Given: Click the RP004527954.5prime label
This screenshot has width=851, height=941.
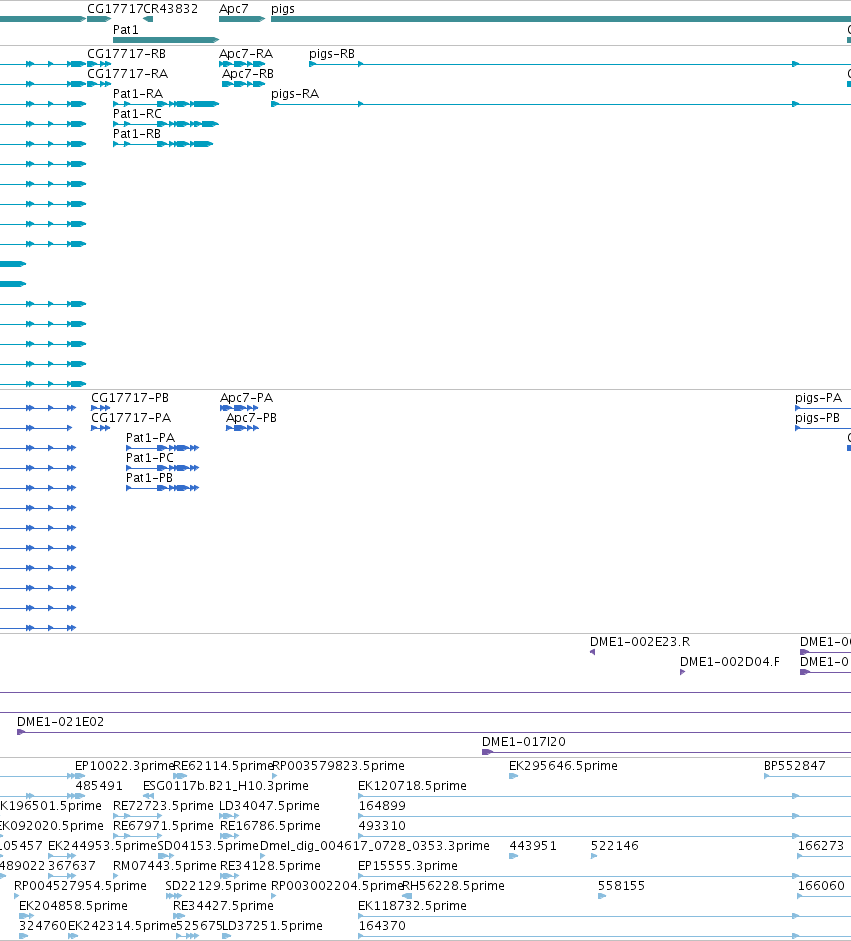Looking at the screenshot, I should 80,886.
